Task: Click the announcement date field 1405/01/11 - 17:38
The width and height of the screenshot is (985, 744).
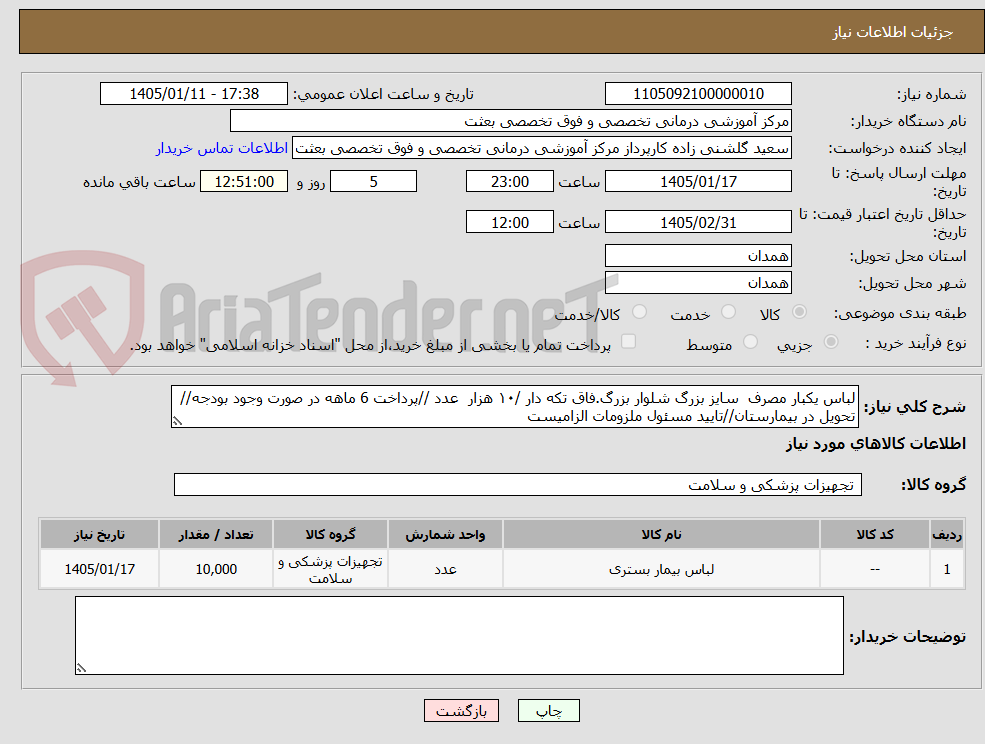Action: tap(193, 94)
